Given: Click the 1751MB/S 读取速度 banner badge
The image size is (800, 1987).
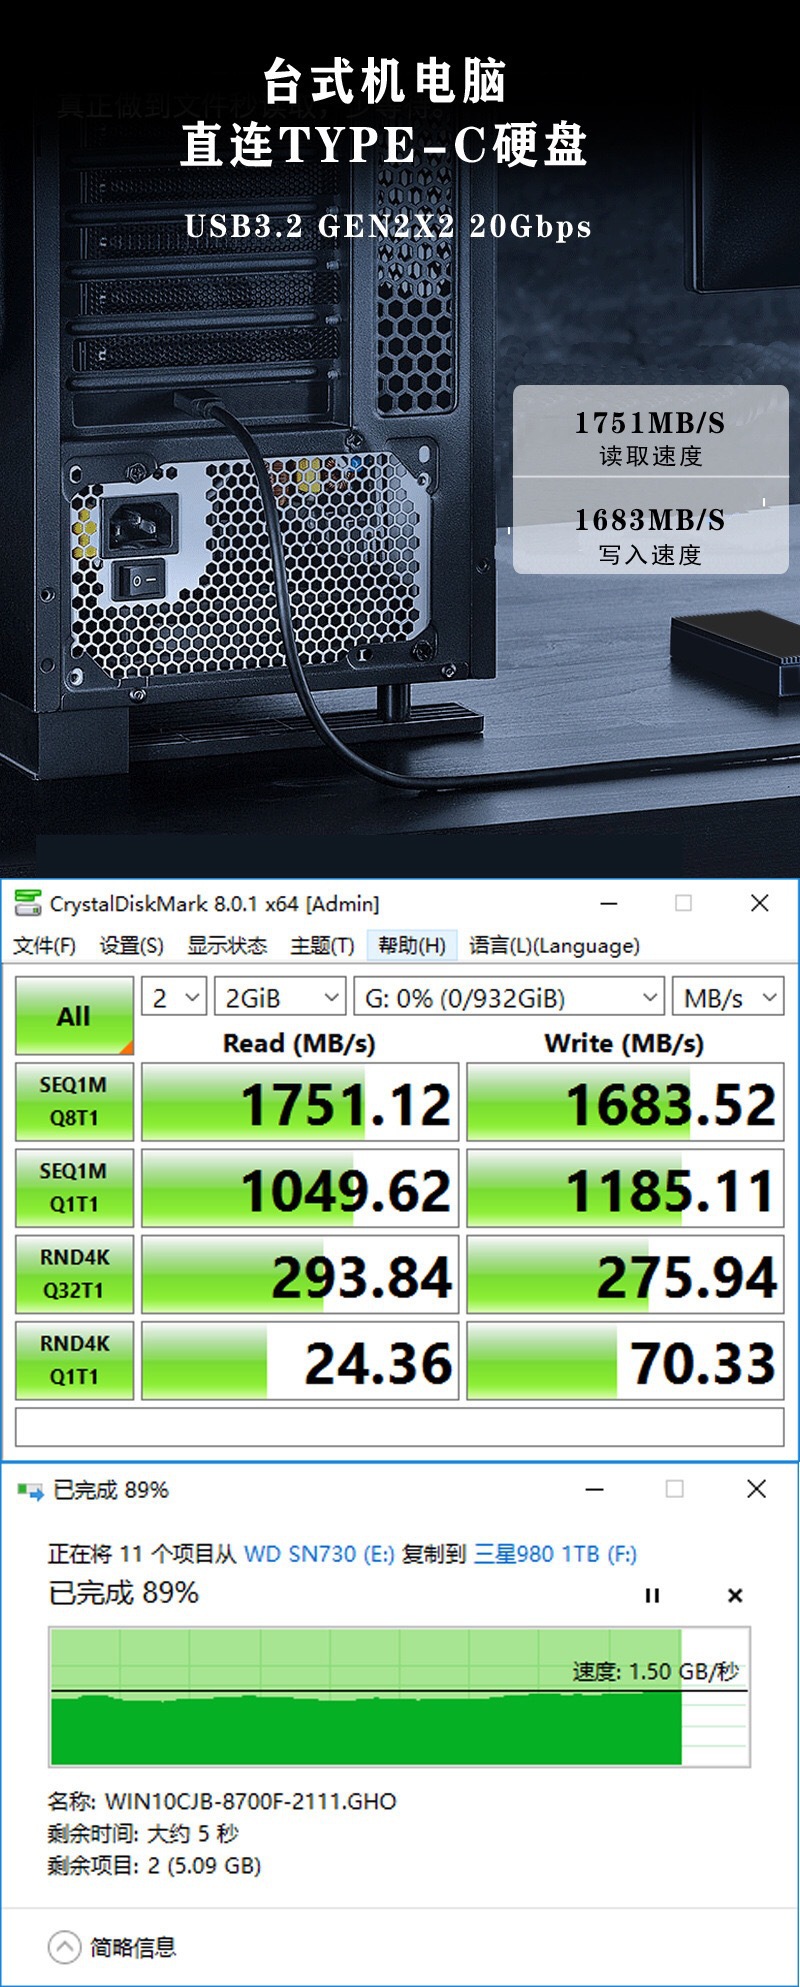Looking at the screenshot, I should point(650,432).
